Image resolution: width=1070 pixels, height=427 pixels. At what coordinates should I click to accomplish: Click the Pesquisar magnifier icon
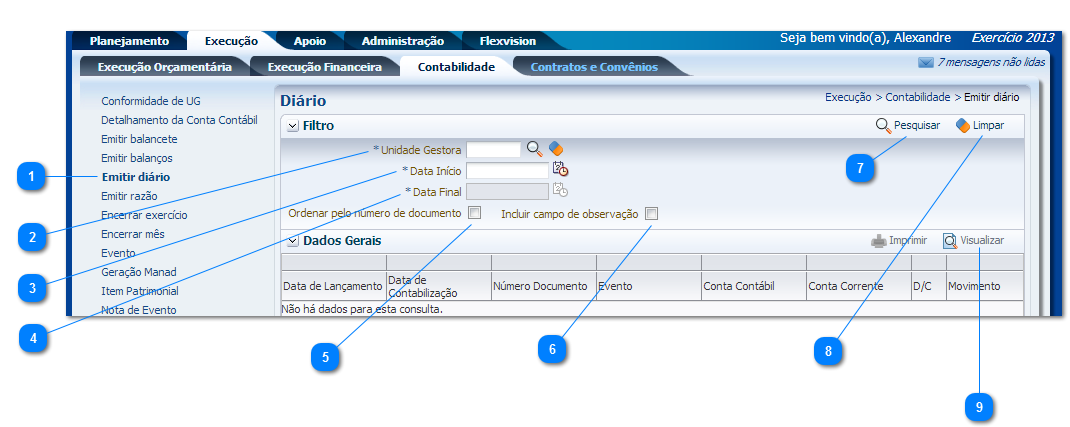click(x=883, y=126)
